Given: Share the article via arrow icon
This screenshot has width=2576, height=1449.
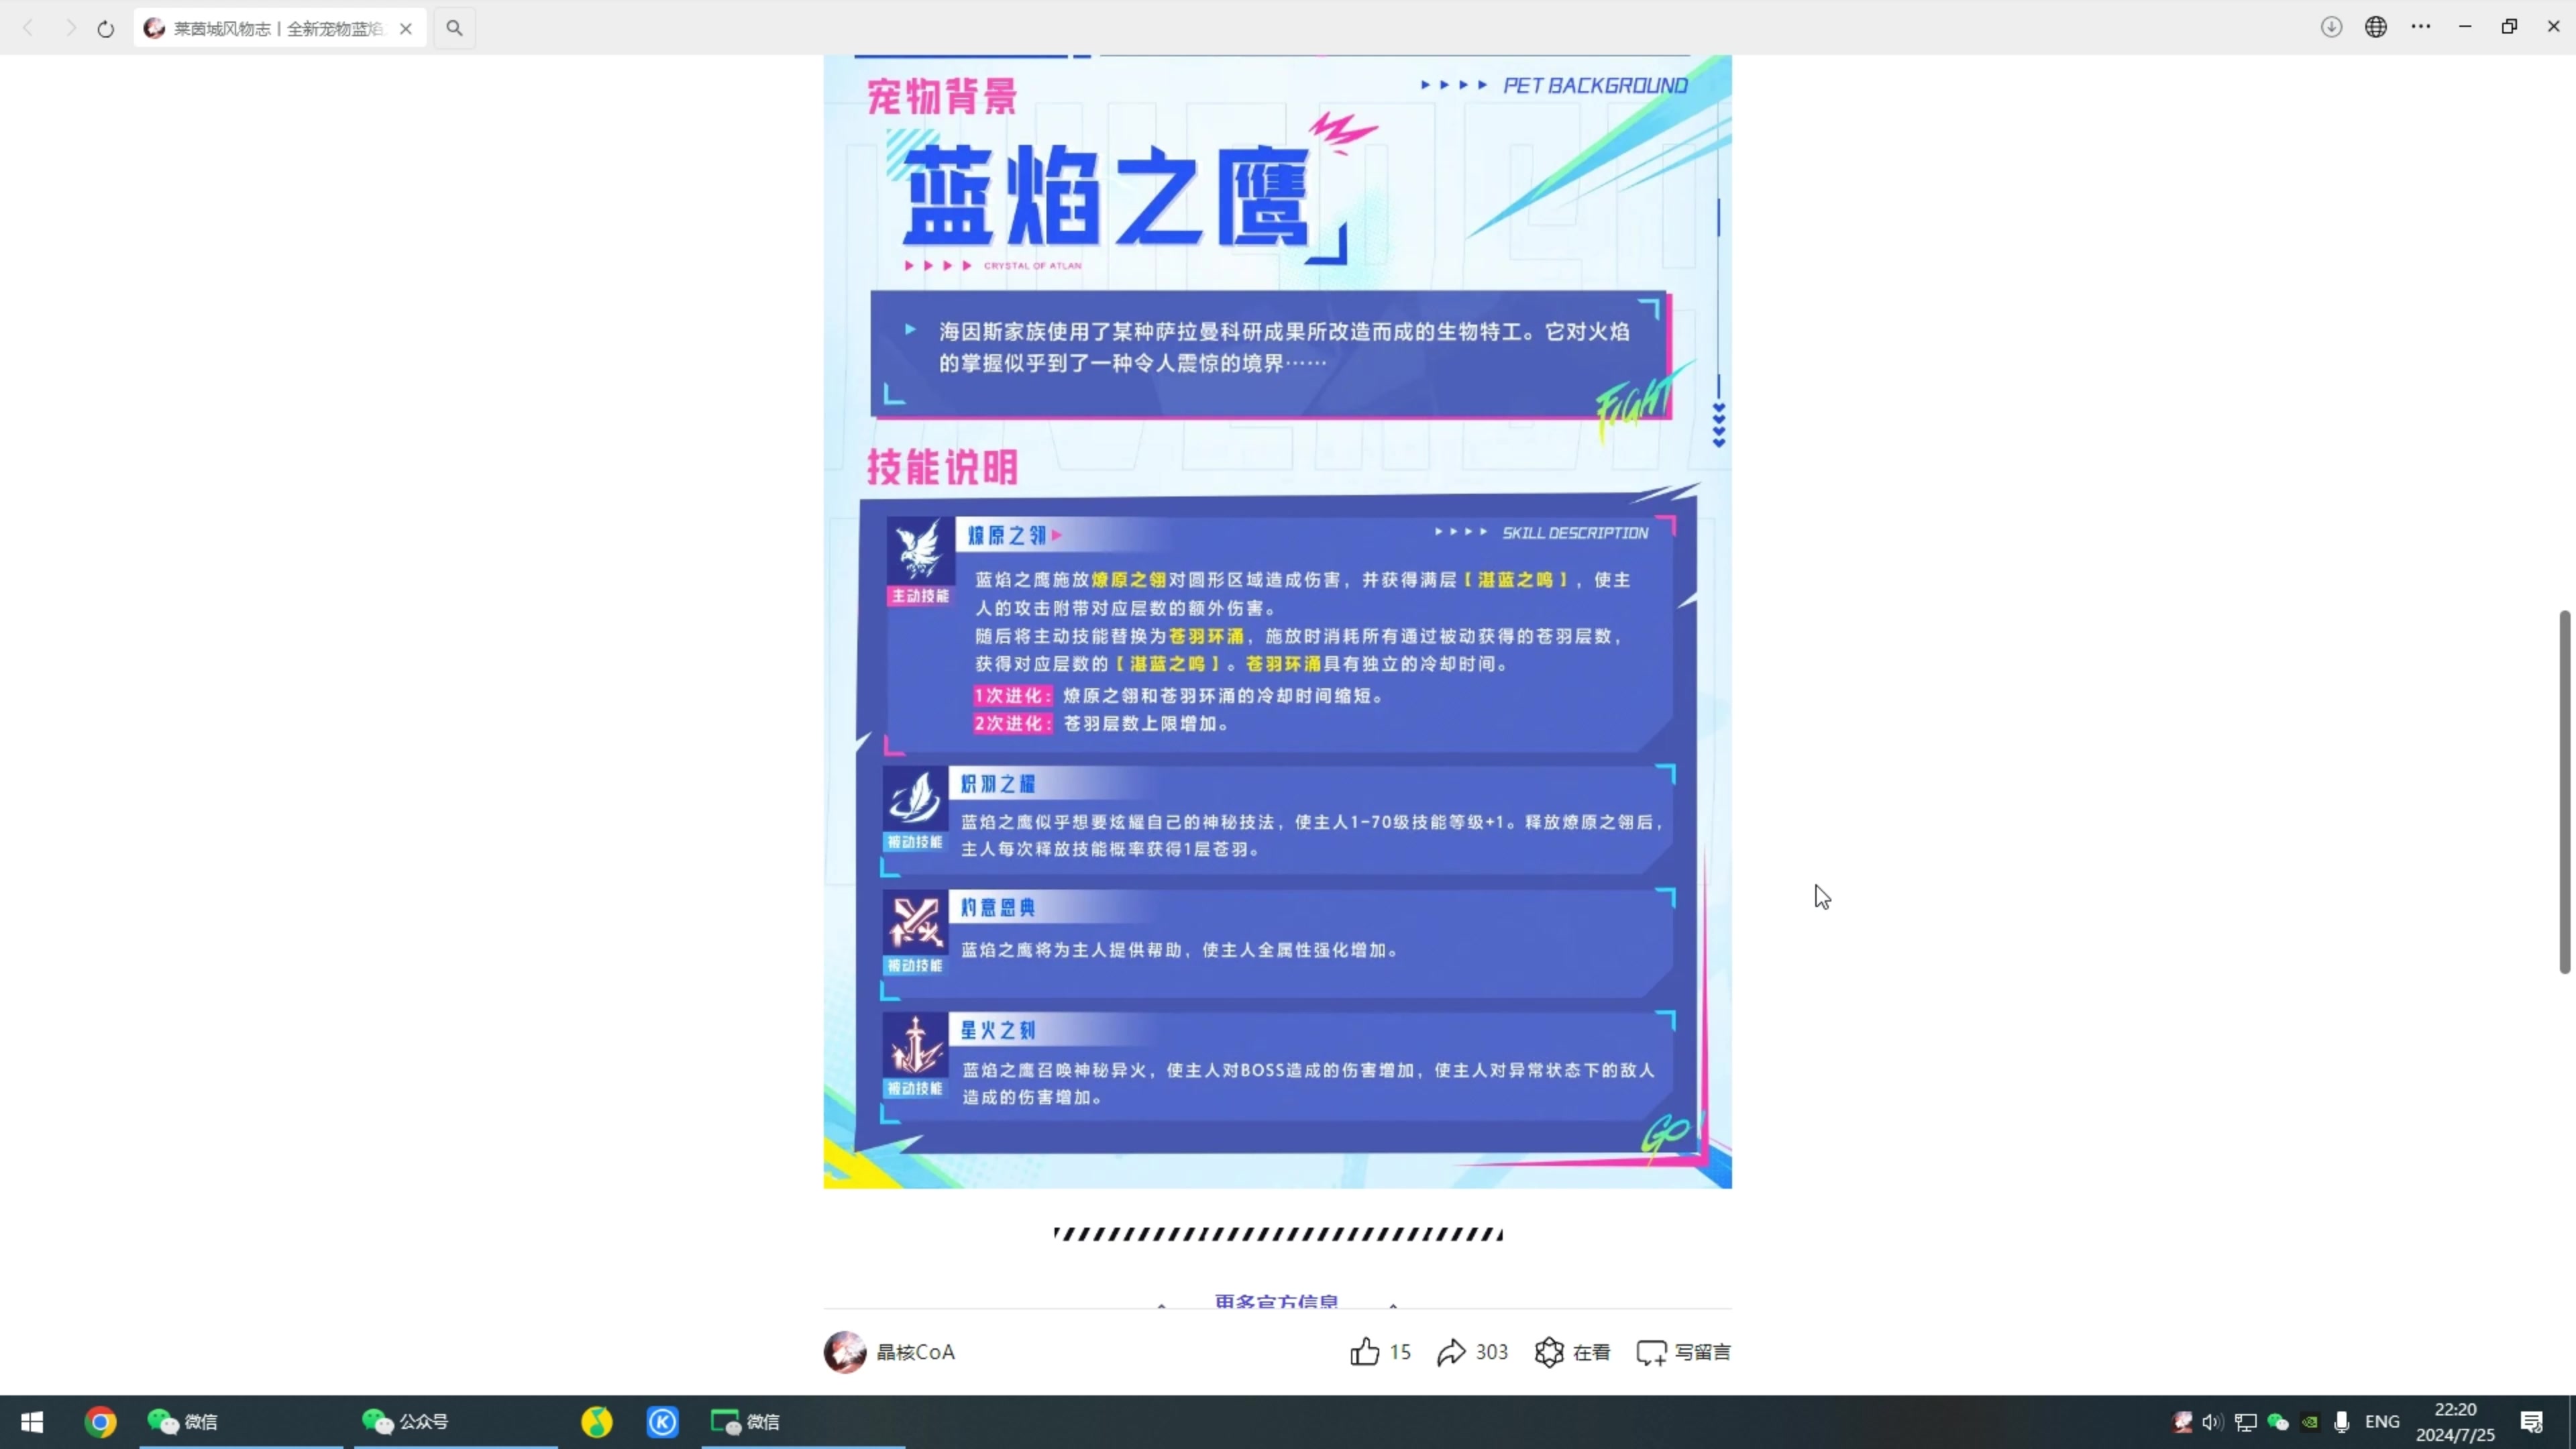Looking at the screenshot, I should (1451, 1352).
